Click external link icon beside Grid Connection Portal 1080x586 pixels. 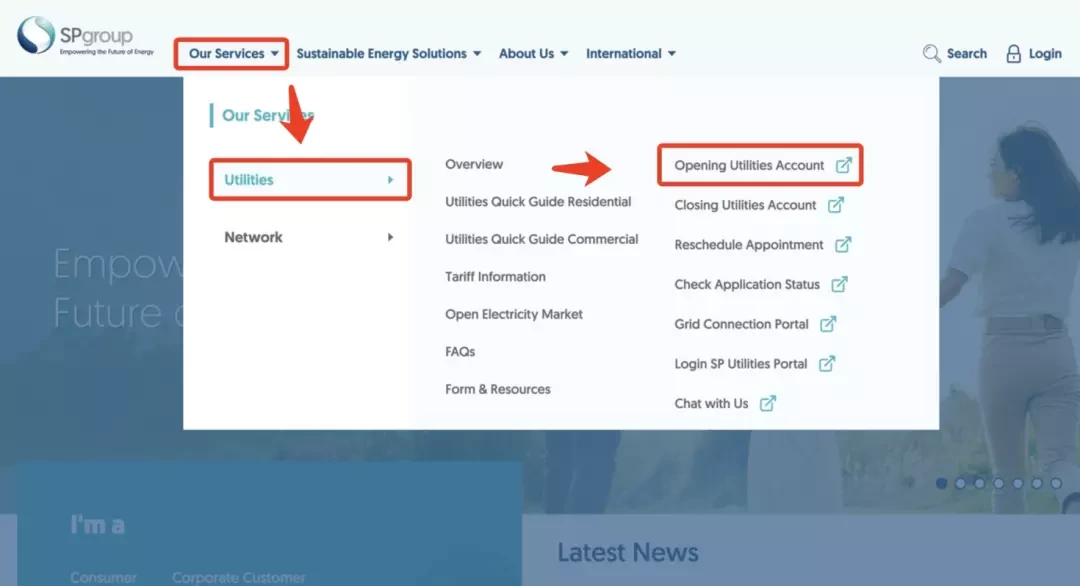pyautogui.click(x=828, y=324)
